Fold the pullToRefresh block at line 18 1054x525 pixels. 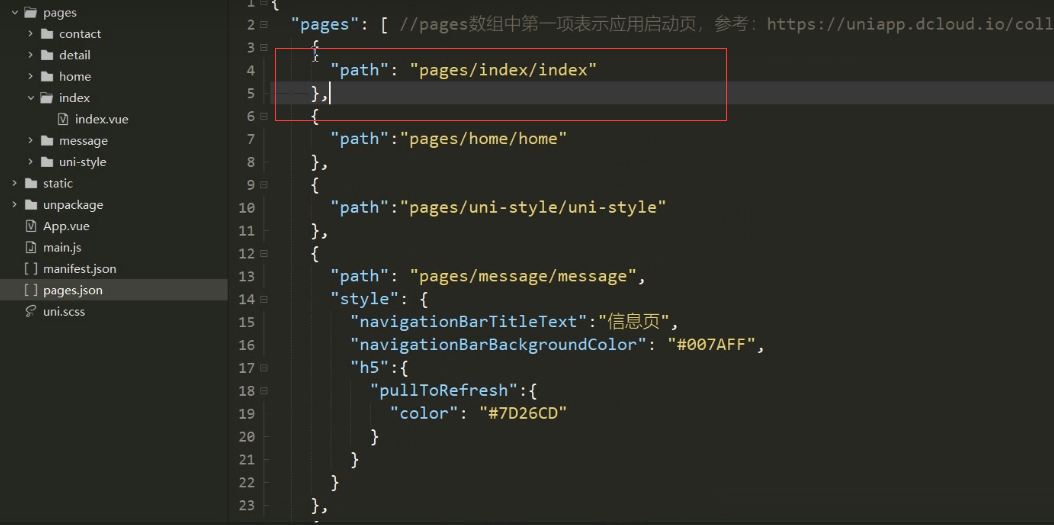[x=264, y=391]
